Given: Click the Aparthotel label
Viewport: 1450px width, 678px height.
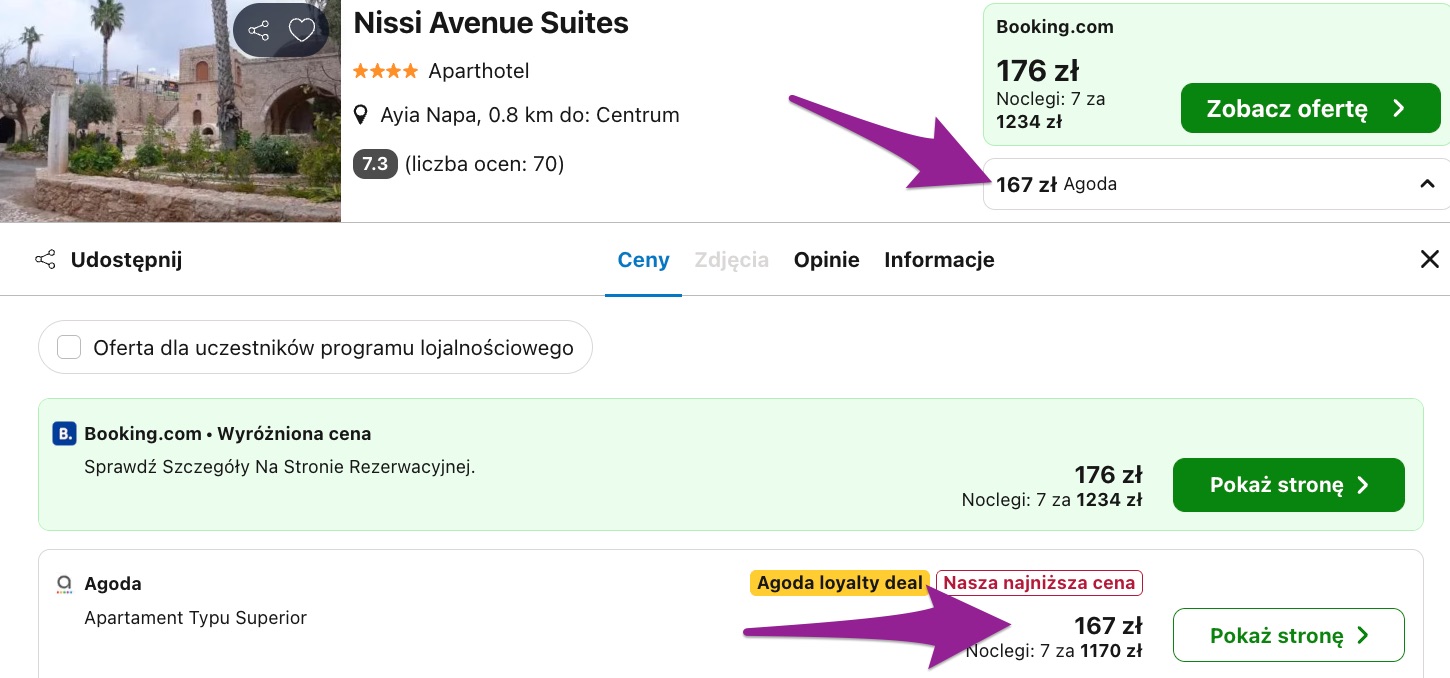Looking at the screenshot, I should pos(478,71).
